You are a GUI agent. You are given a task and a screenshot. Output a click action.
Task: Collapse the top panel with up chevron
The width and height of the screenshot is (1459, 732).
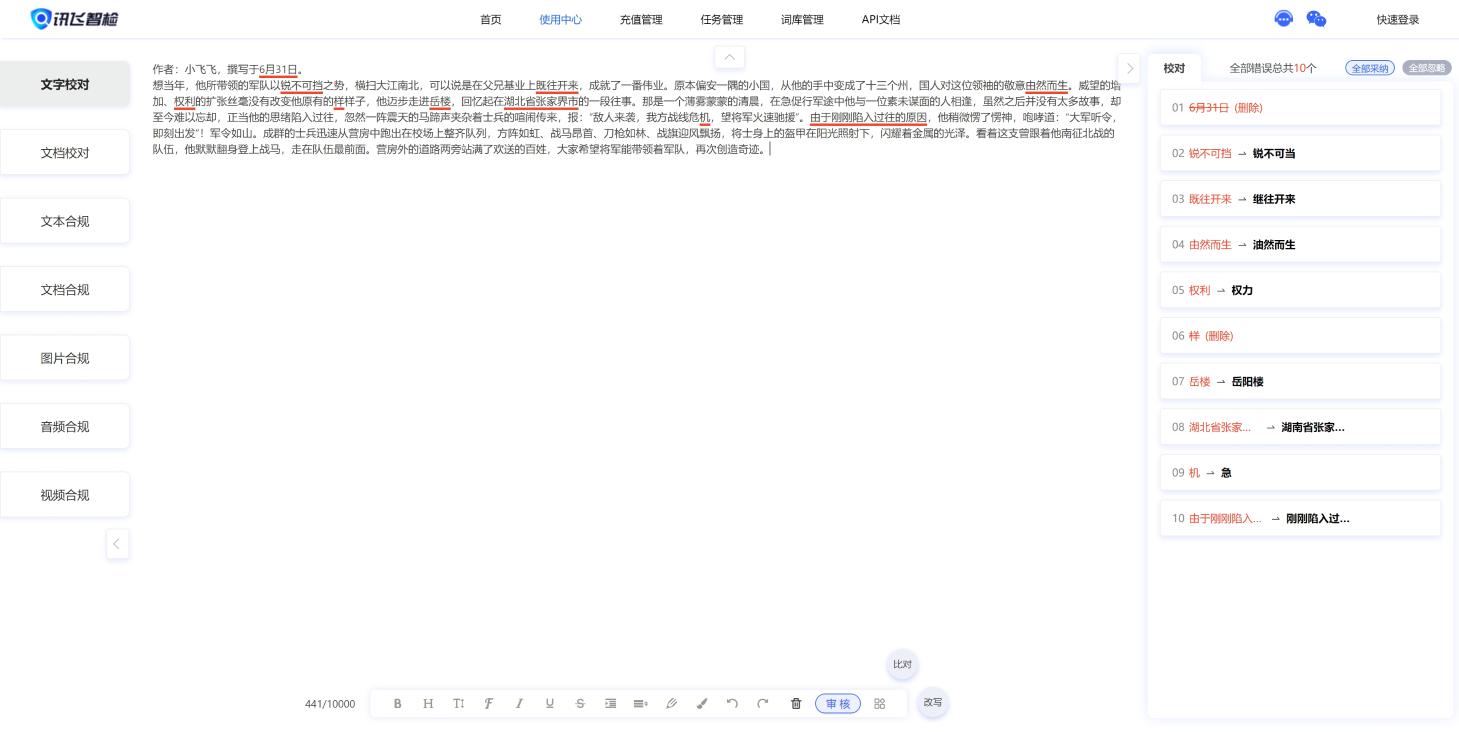tap(729, 57)
